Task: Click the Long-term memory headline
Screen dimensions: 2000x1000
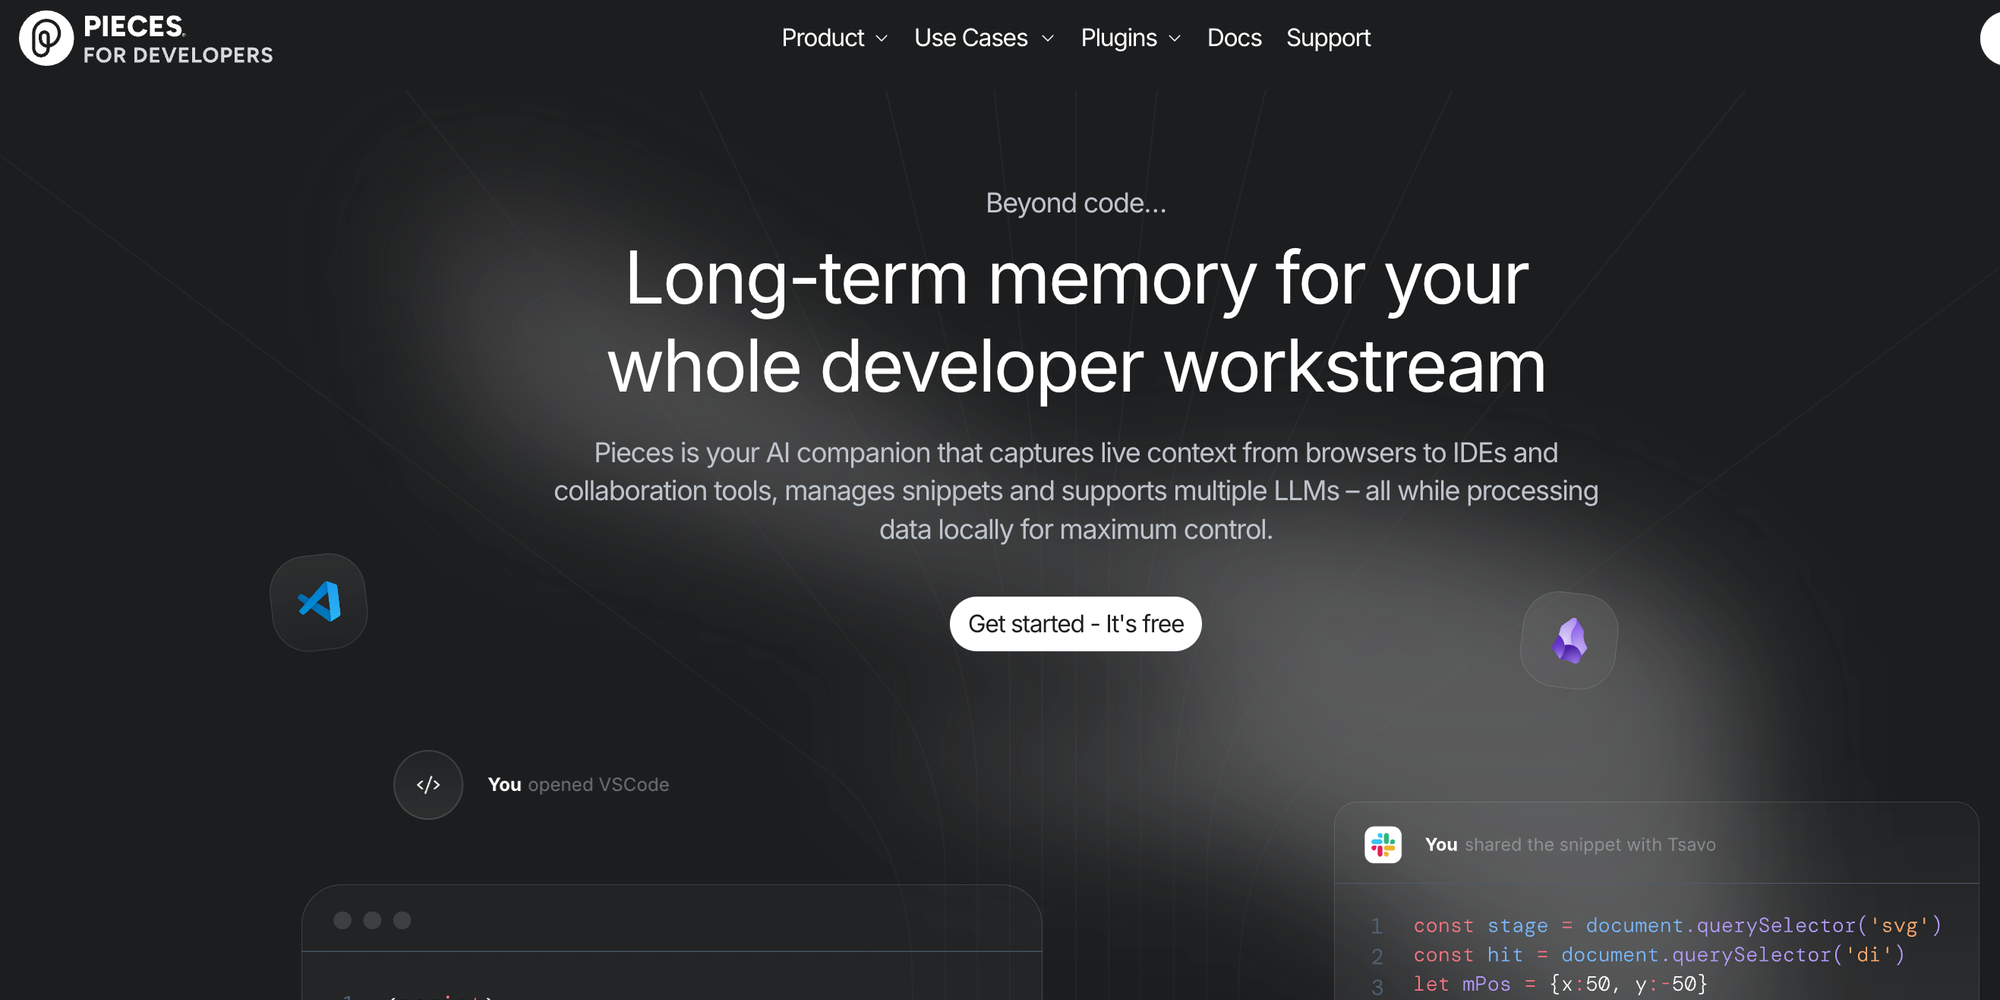Action: point(1076,322)
